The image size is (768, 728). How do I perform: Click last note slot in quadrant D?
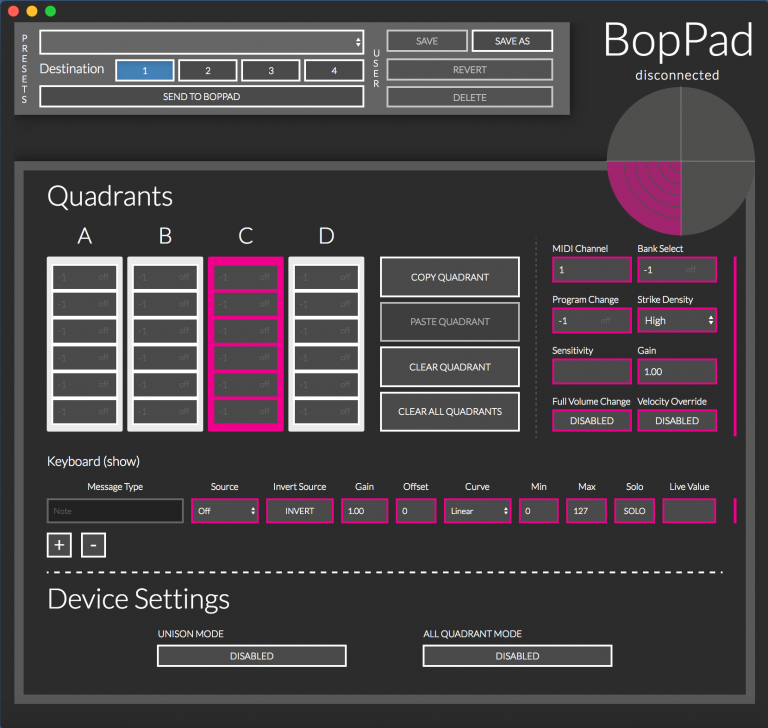(x=326, y=411)
